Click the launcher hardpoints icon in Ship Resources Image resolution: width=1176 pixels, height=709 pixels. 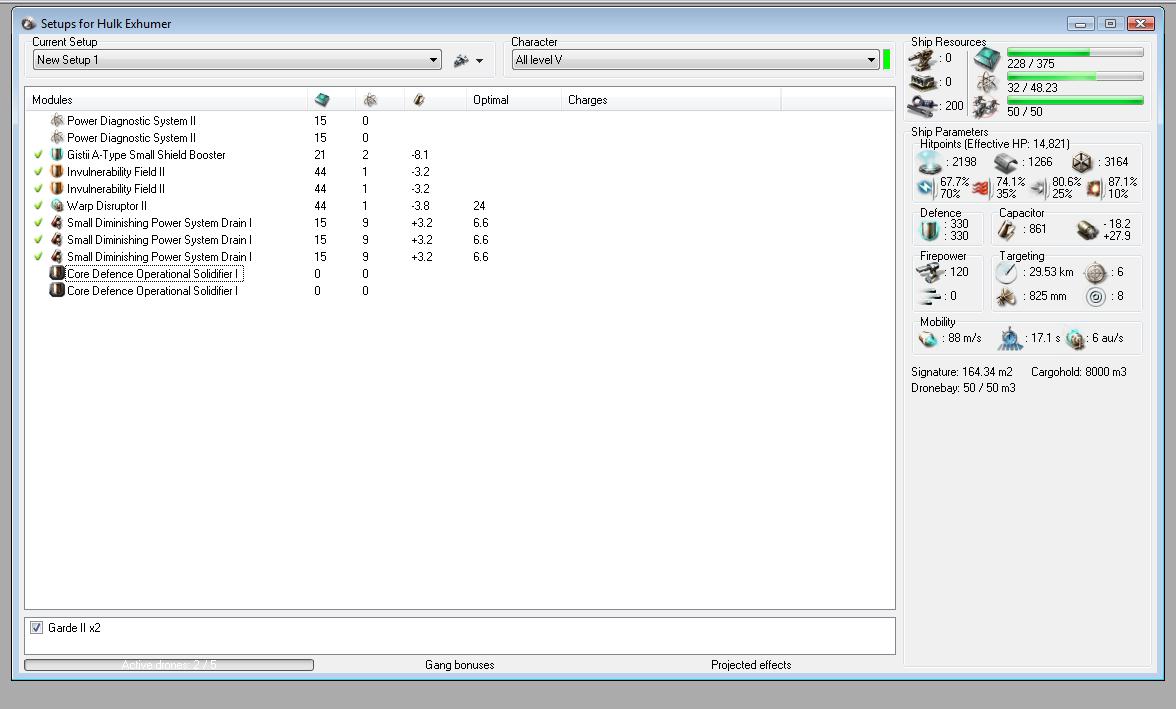923,82
